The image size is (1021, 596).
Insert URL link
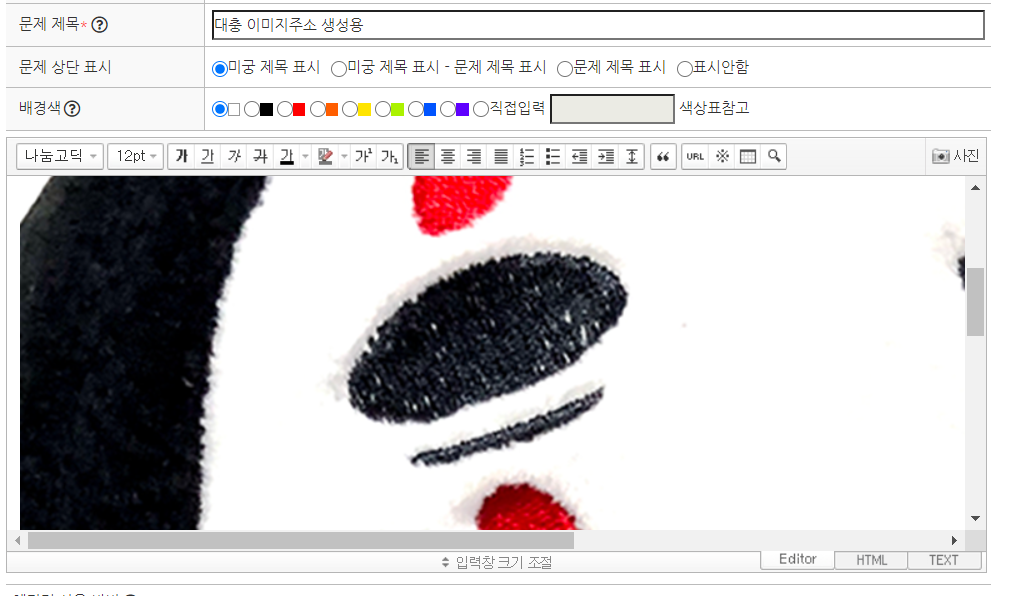point(695,156)
